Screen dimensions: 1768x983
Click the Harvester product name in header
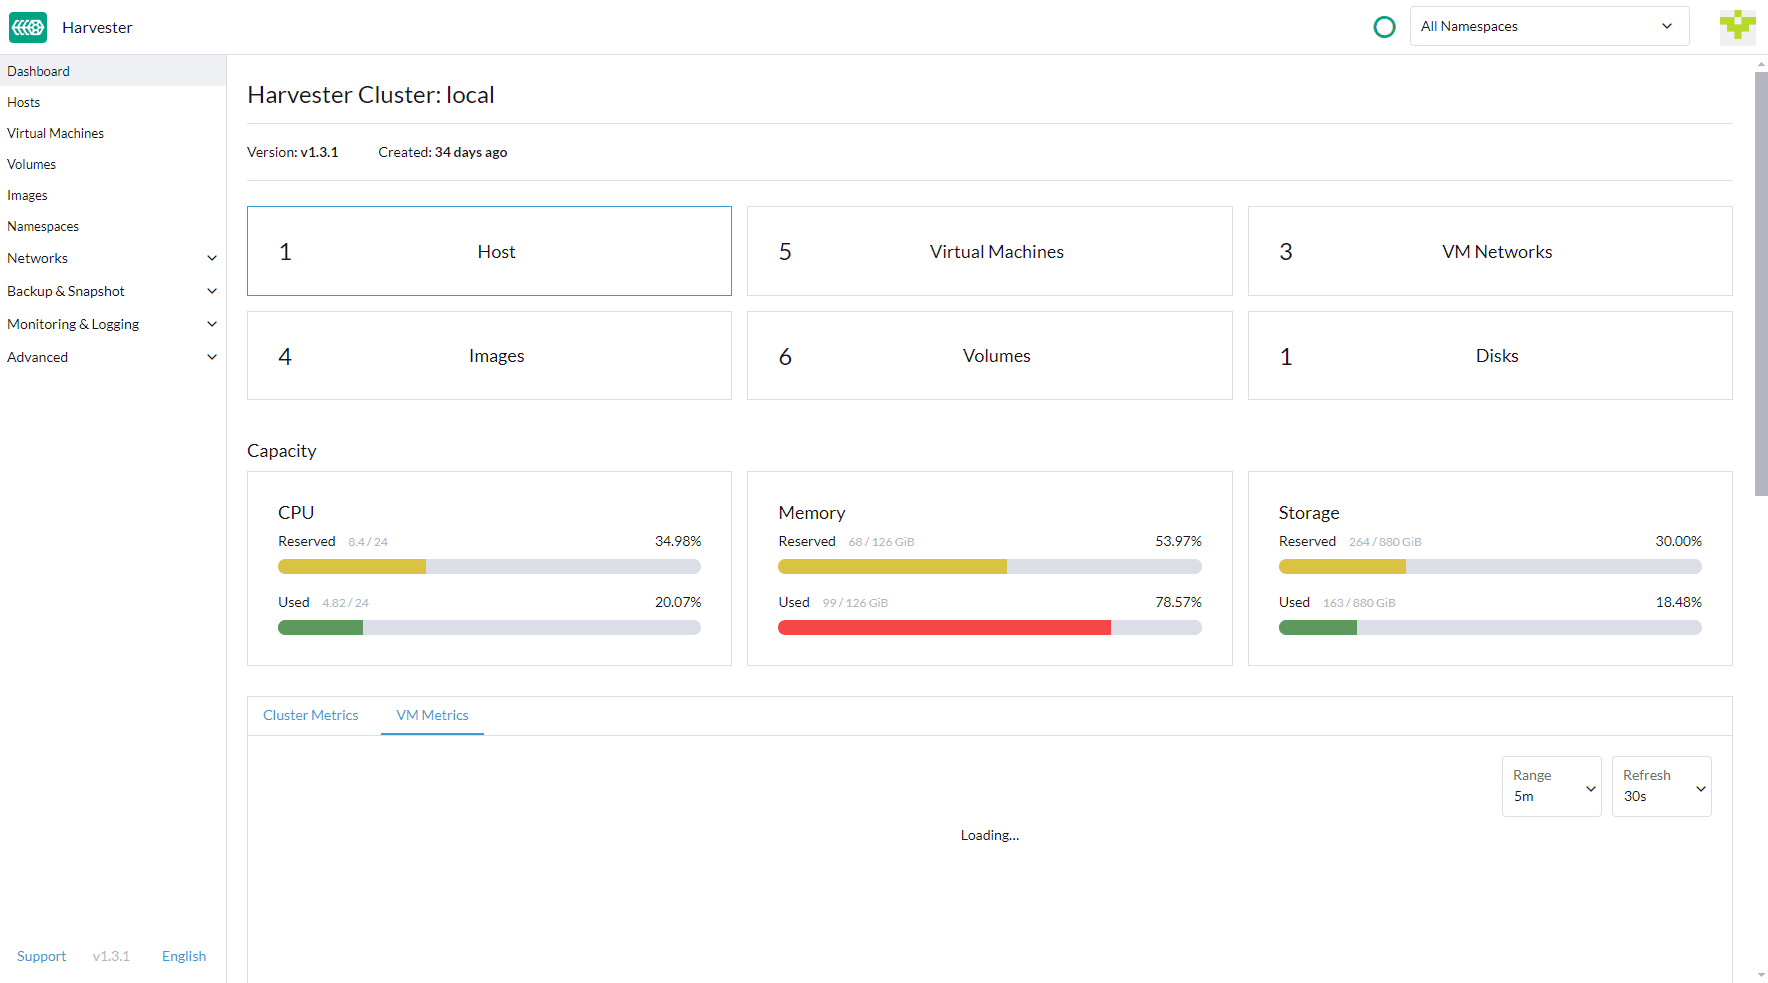pyautogui.click(x=97, y=27)
